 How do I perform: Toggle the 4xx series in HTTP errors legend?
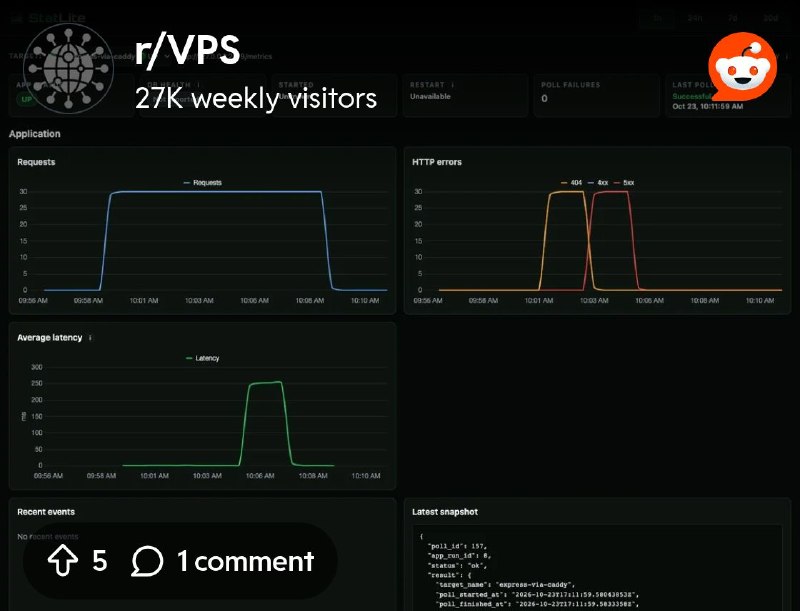(x=598, y=183)
